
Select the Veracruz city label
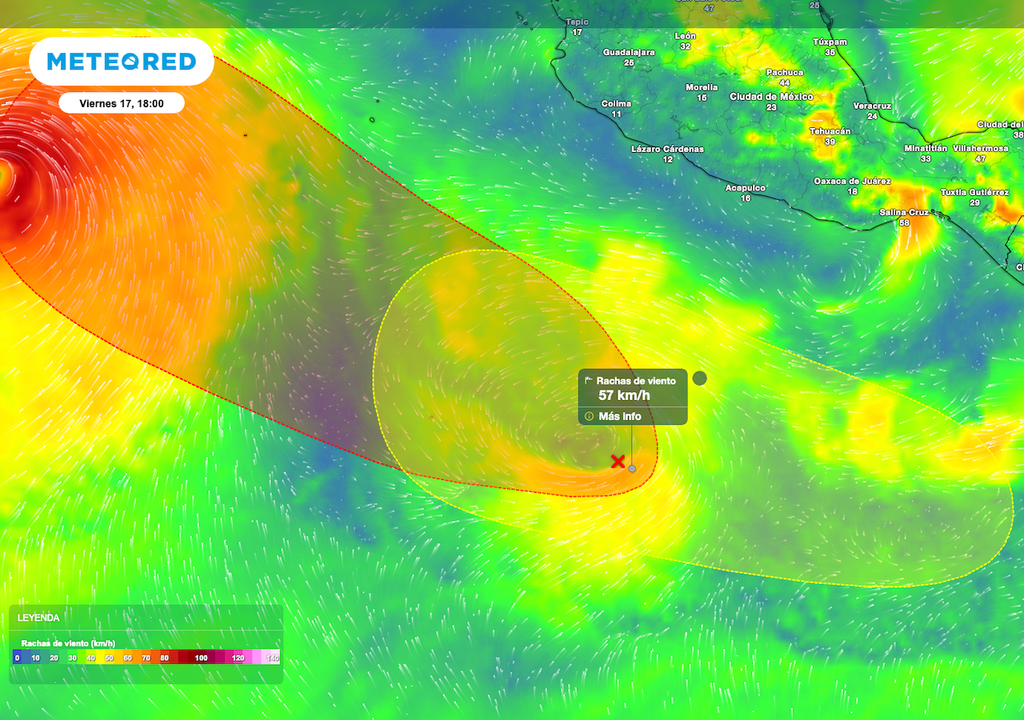coord(872,106)
